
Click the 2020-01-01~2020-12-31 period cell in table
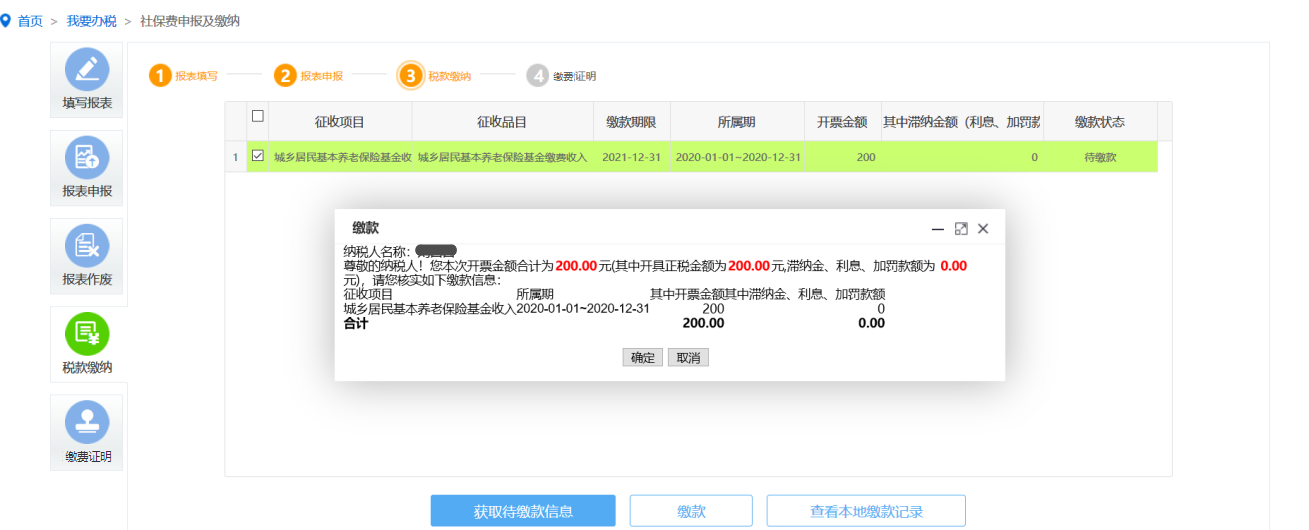click(x=738, y=157)
